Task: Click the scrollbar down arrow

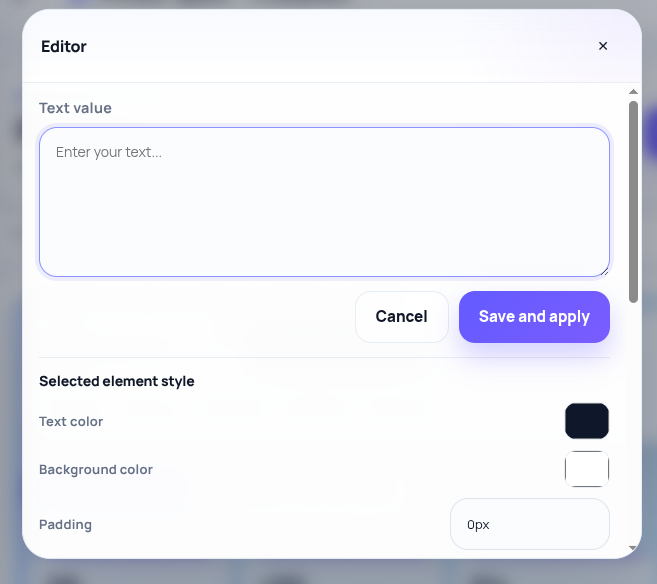Action: tap(633, 548)
